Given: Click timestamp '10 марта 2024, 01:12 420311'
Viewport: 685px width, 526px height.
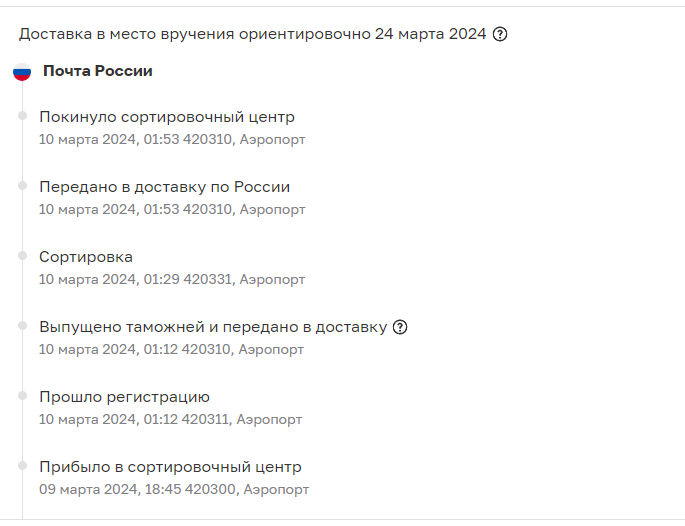Looking at the screenshot, I should tap(134, 419).
